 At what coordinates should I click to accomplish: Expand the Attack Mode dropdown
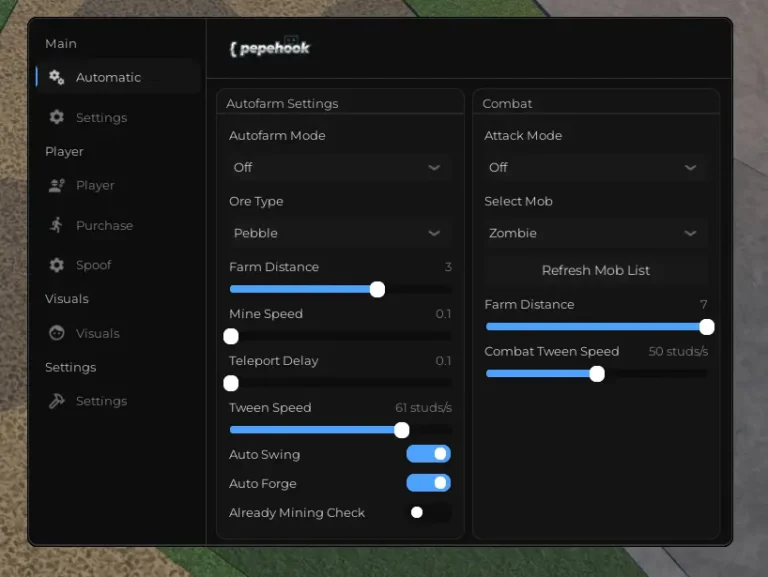pyautogui.click(x=594, y=167)
